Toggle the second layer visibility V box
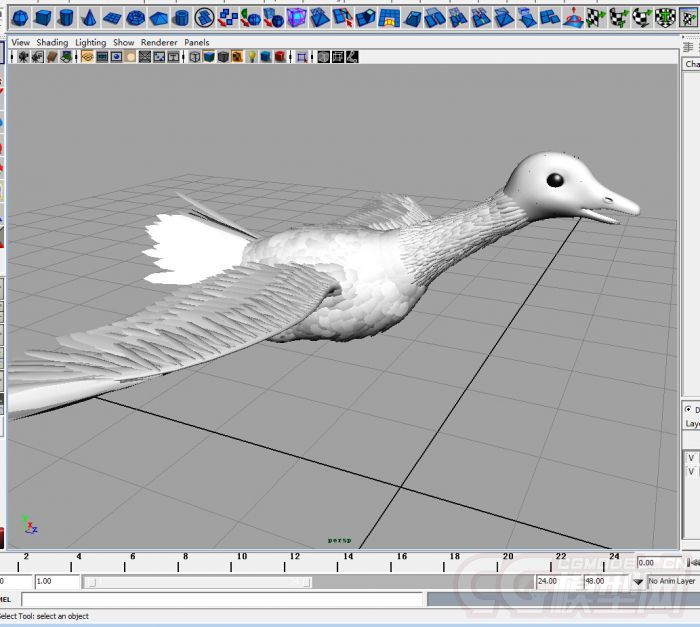Image resolution: width=700 pixels, height=627 pixels. click(x=691, y=471)
